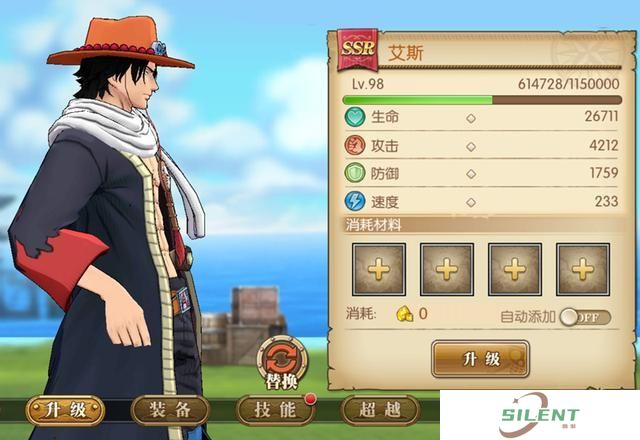Click the 升级 button in the panel
This screenshot has height=440, width=640.
click(480, 359)
